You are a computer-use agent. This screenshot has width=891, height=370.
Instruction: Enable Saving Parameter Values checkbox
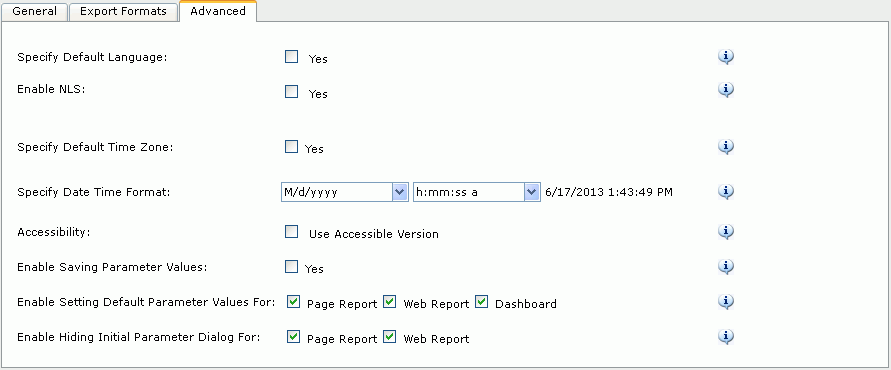[291, 267]
